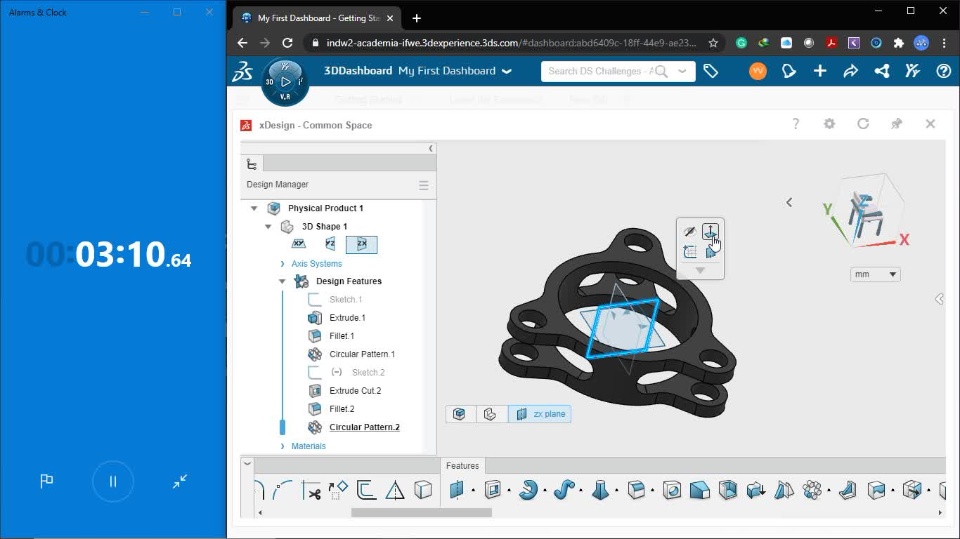The height and width of the screenshot is (539, 960).
Task: Click the sketch Mirror triangle tool
Action: click(395, 490)
